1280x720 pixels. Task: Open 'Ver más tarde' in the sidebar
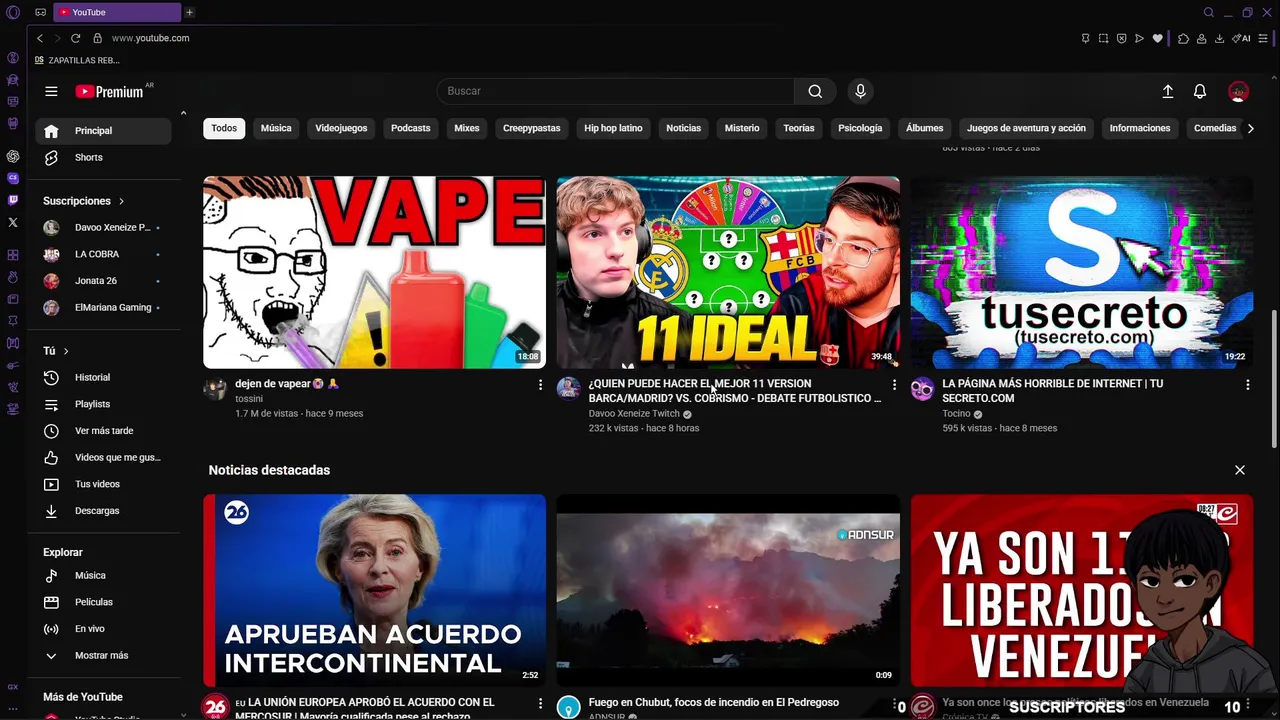pos(101,431)
